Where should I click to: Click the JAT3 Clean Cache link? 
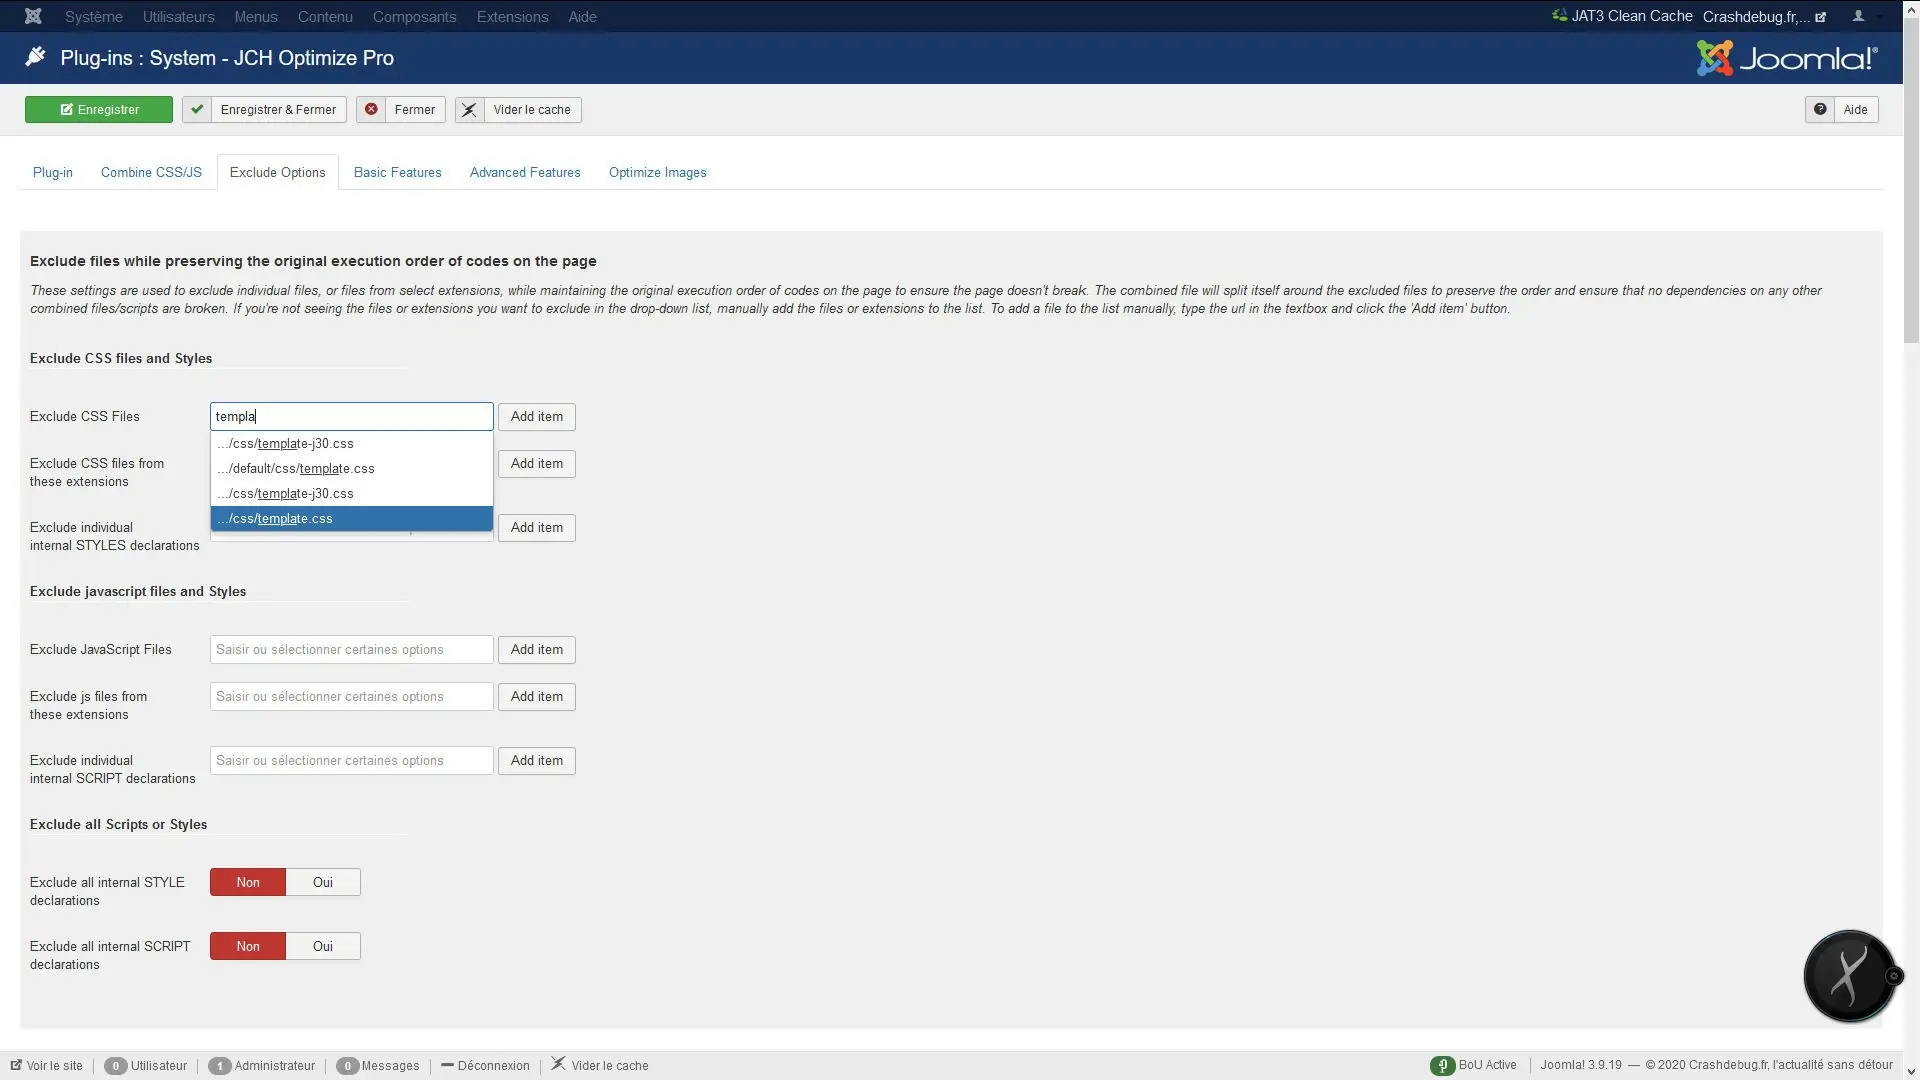(x=1621, y=16)
